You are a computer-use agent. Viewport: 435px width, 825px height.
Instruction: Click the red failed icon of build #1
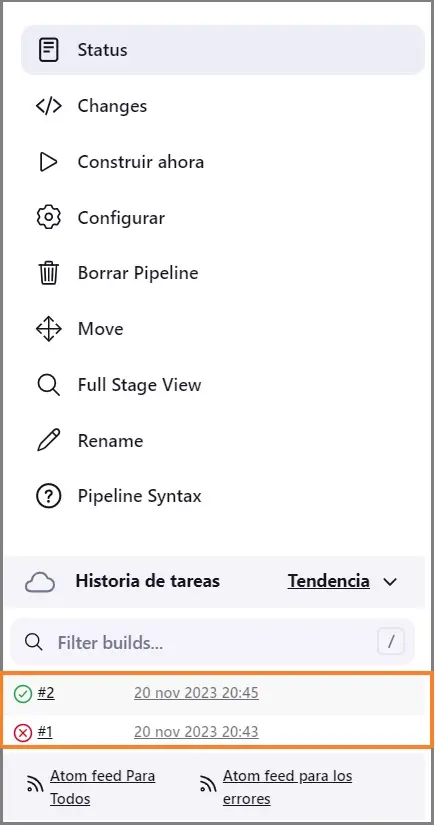click(23, 732)
